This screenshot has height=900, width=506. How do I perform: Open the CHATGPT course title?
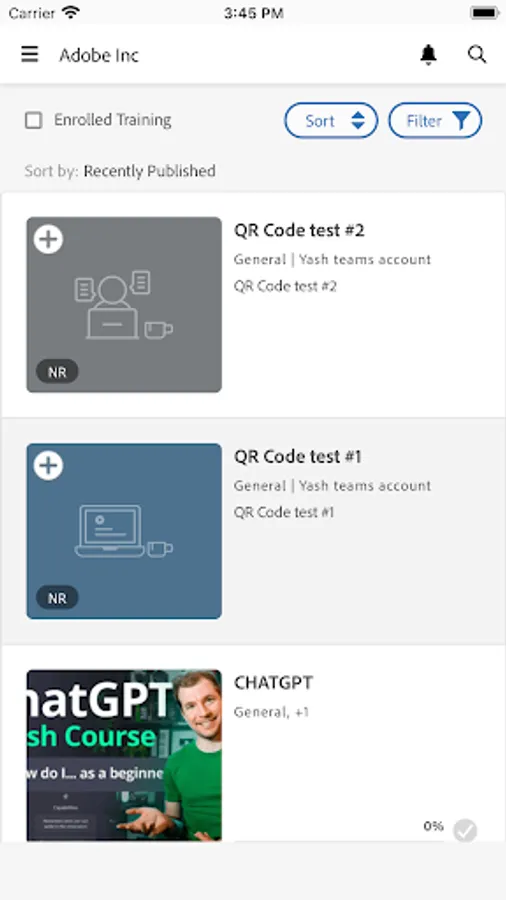[274, 683]
